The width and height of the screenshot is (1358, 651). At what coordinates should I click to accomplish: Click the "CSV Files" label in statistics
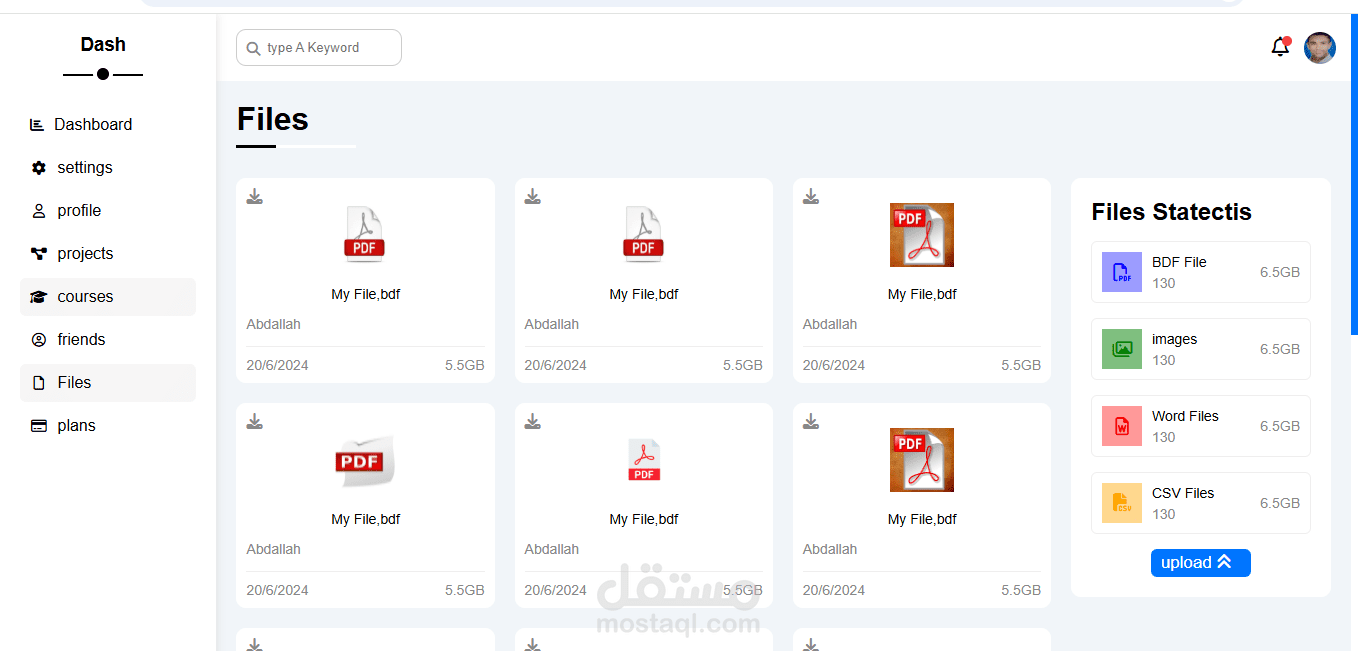(1183, 493)
